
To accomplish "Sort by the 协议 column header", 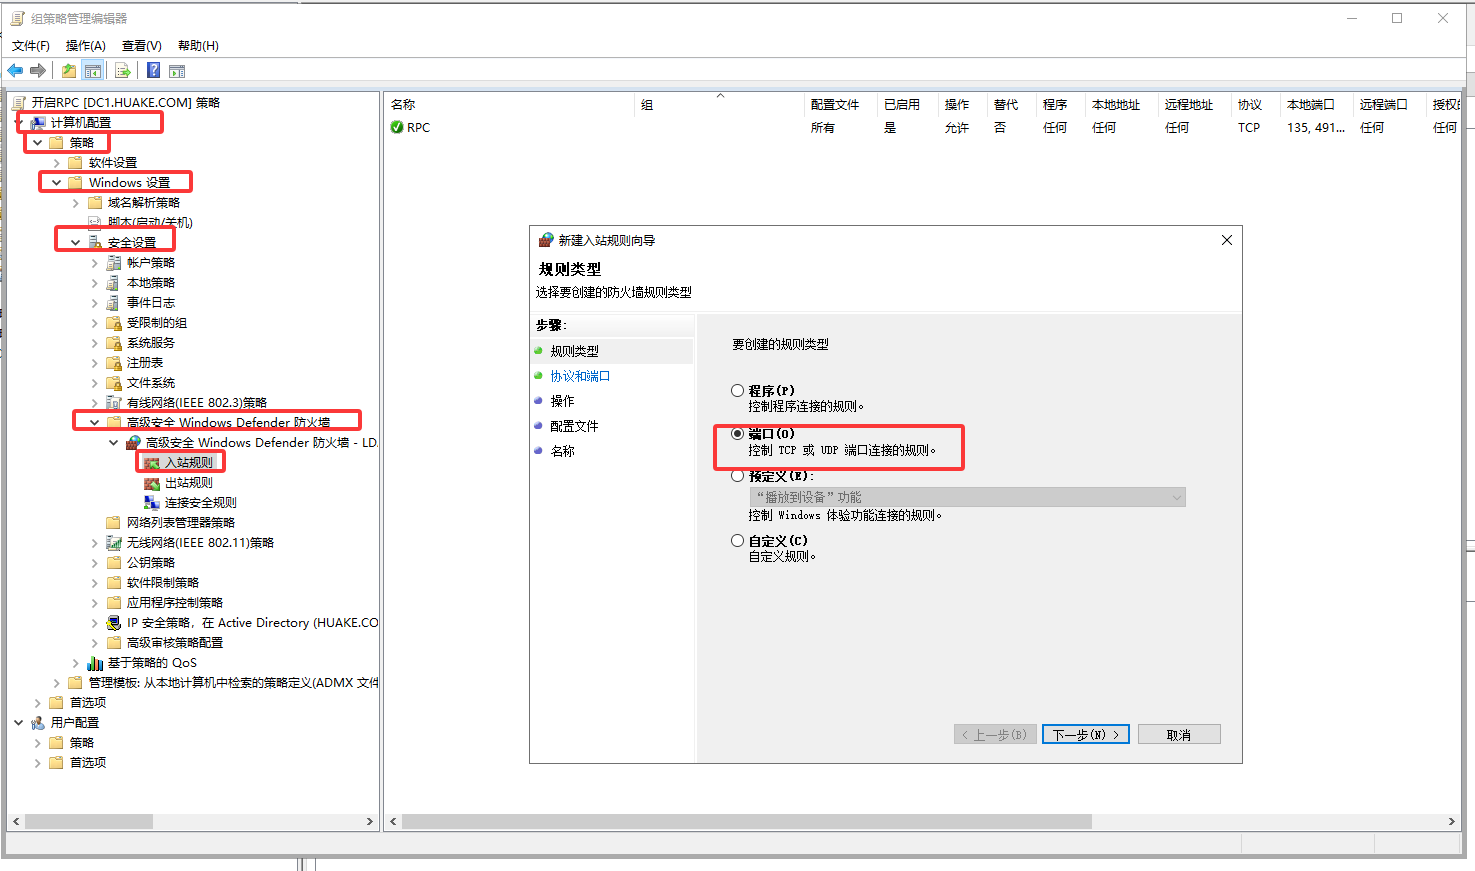I will pos(1256,104).
